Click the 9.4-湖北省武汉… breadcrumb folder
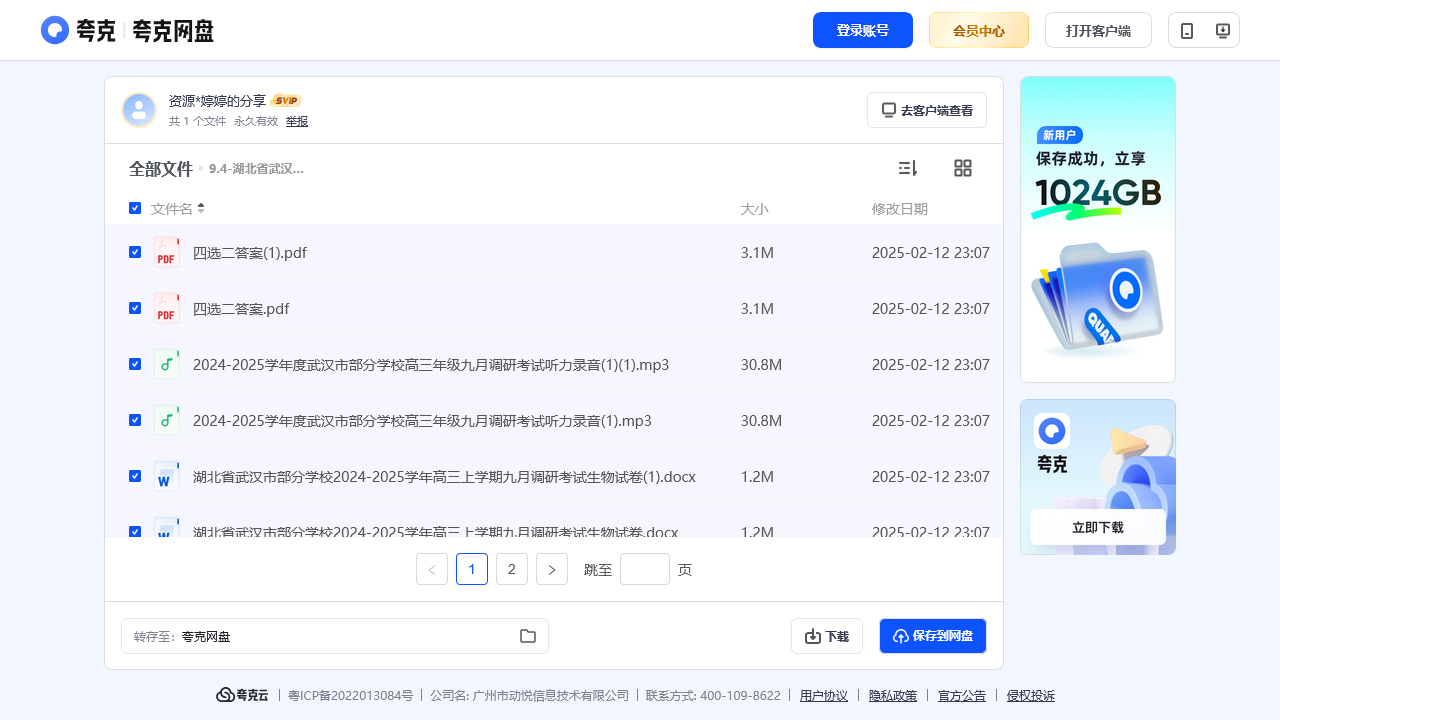Viewport: 1452px width, 720px height. pyautogui.click(x=256, y=169)
